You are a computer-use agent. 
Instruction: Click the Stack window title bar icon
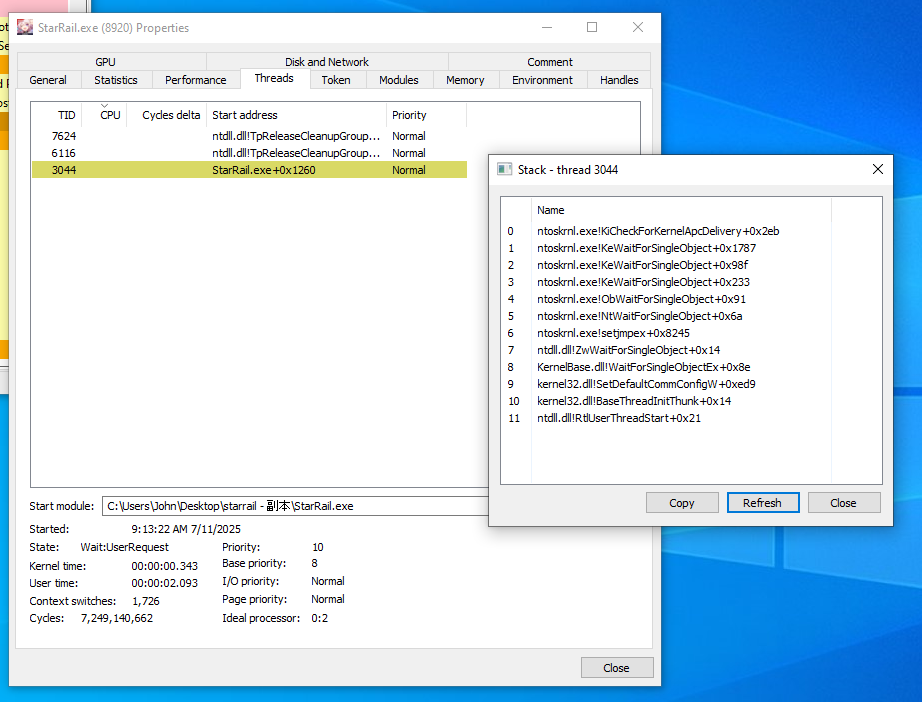pyautogui.click(x=505, y=169)
